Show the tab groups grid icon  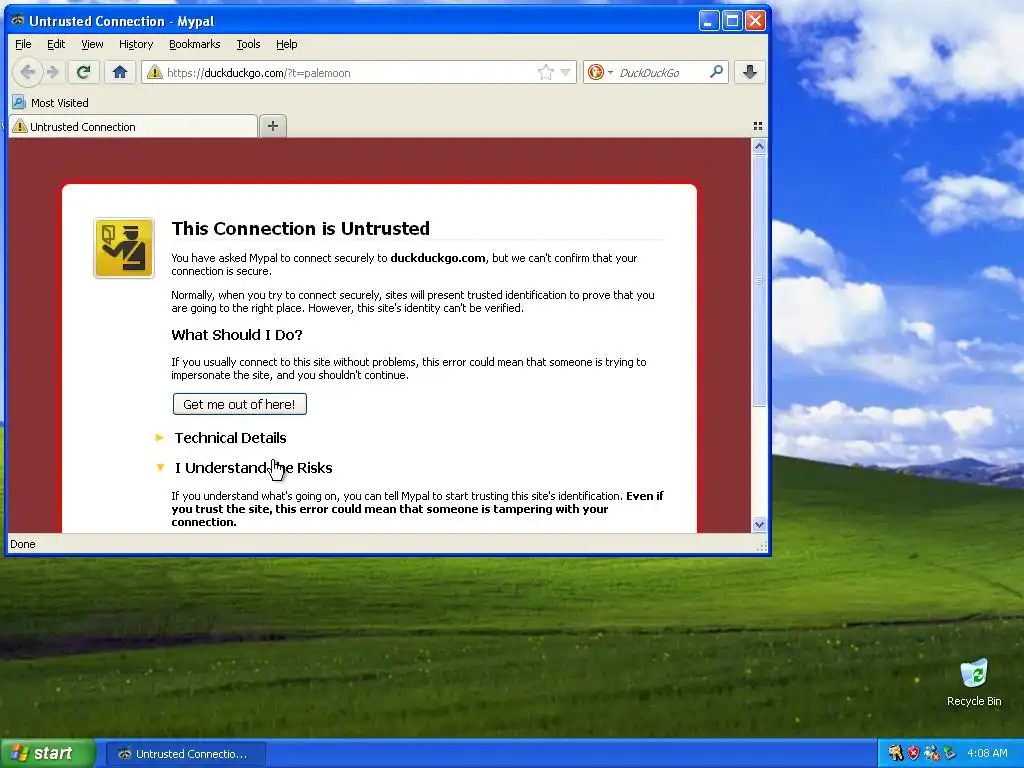[x=758, y=126]
